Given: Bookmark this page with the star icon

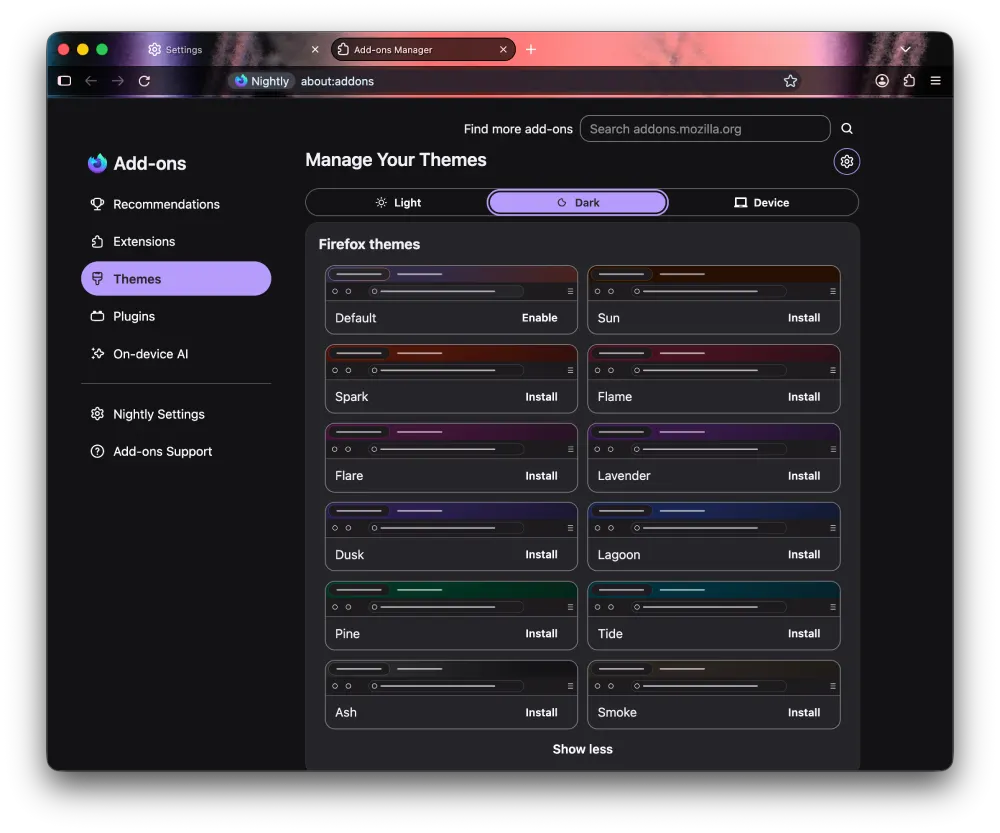Looking at the screenshot, I should pyautogui.click(x=791, y=81).
